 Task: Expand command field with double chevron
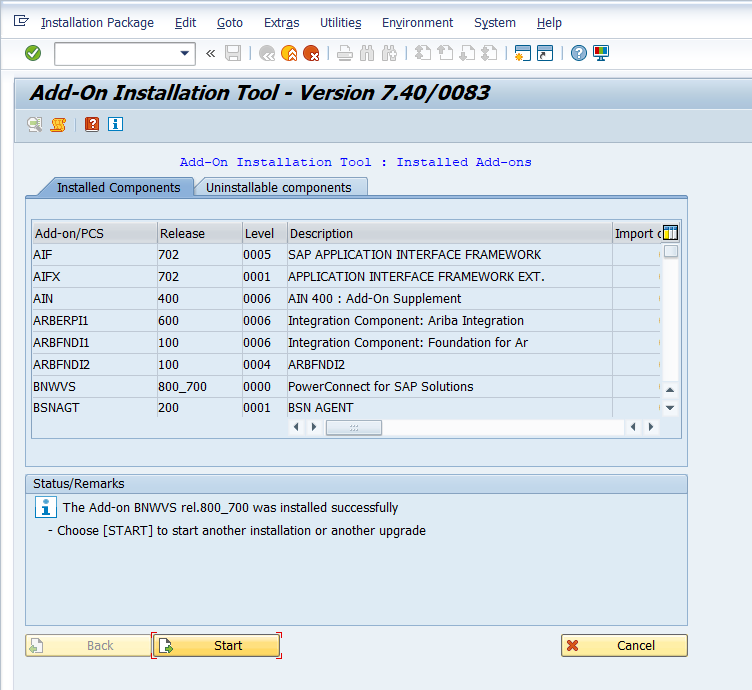point(210,53)
